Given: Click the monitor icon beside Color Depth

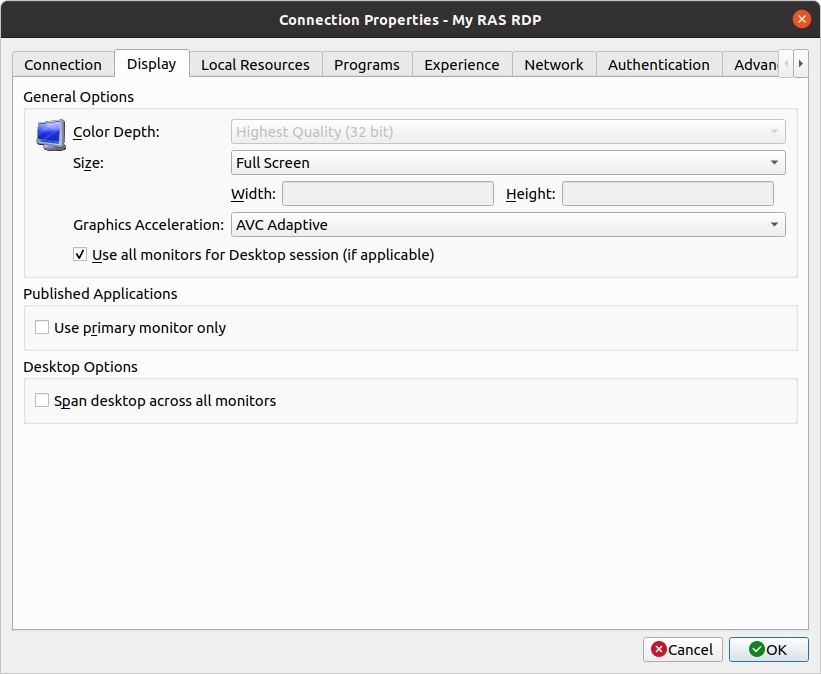Looking at the screenshot, I should coord(50,134).
